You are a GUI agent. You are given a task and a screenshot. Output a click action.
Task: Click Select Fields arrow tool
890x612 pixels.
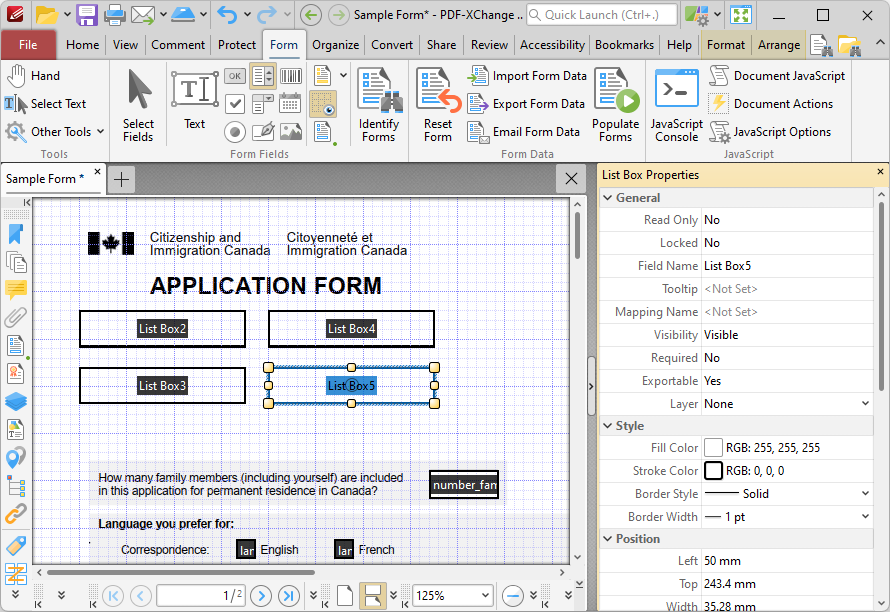coord(138,106)
